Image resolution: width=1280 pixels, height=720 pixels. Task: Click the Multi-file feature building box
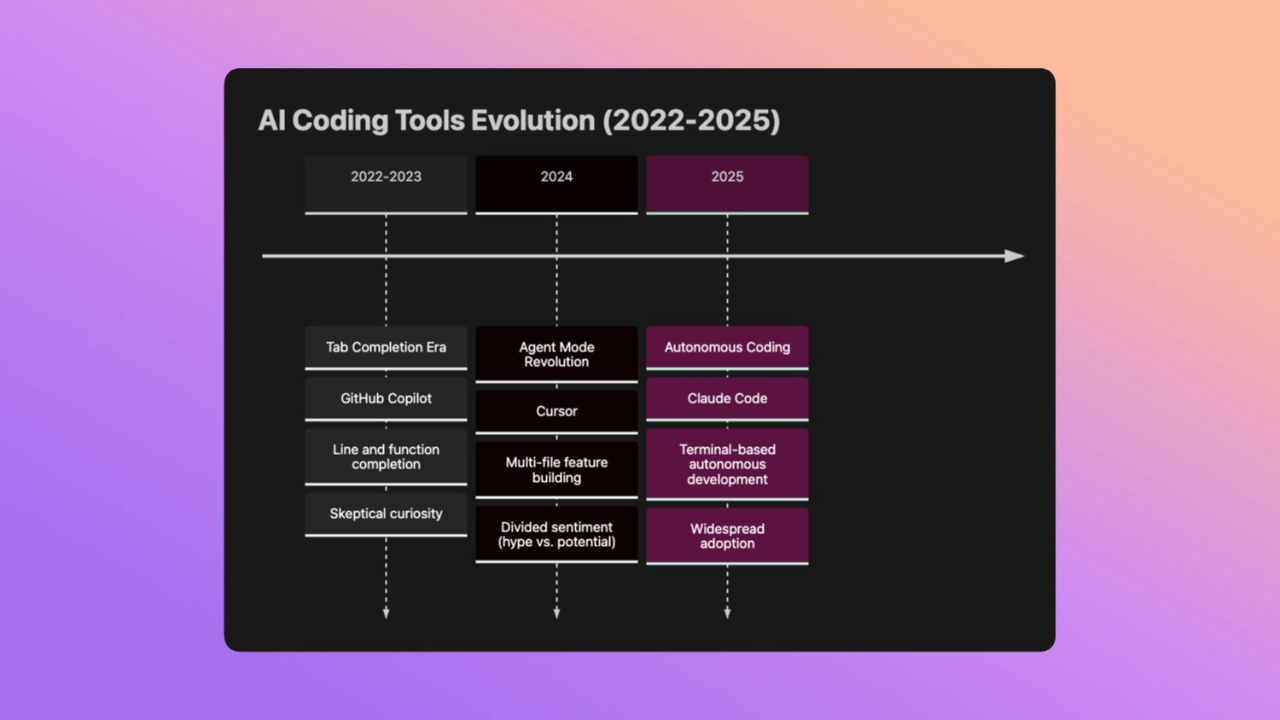(x=556, y=470)
